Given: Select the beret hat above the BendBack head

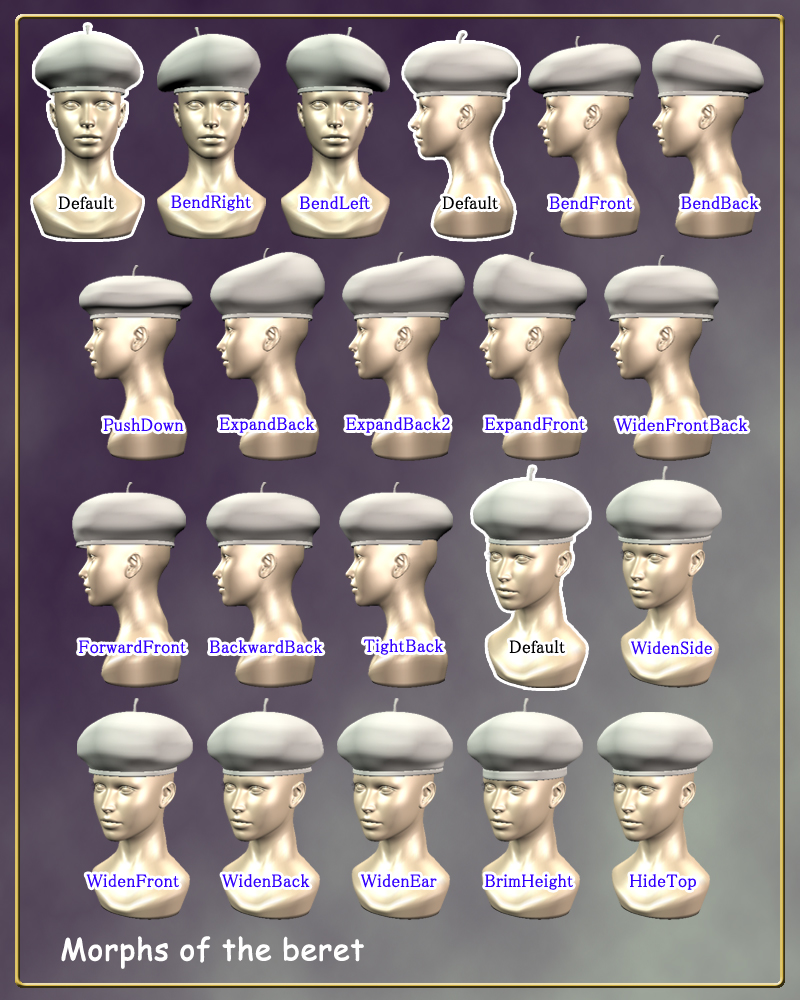Looking at the screenshot, I should (x=707, y=67).
